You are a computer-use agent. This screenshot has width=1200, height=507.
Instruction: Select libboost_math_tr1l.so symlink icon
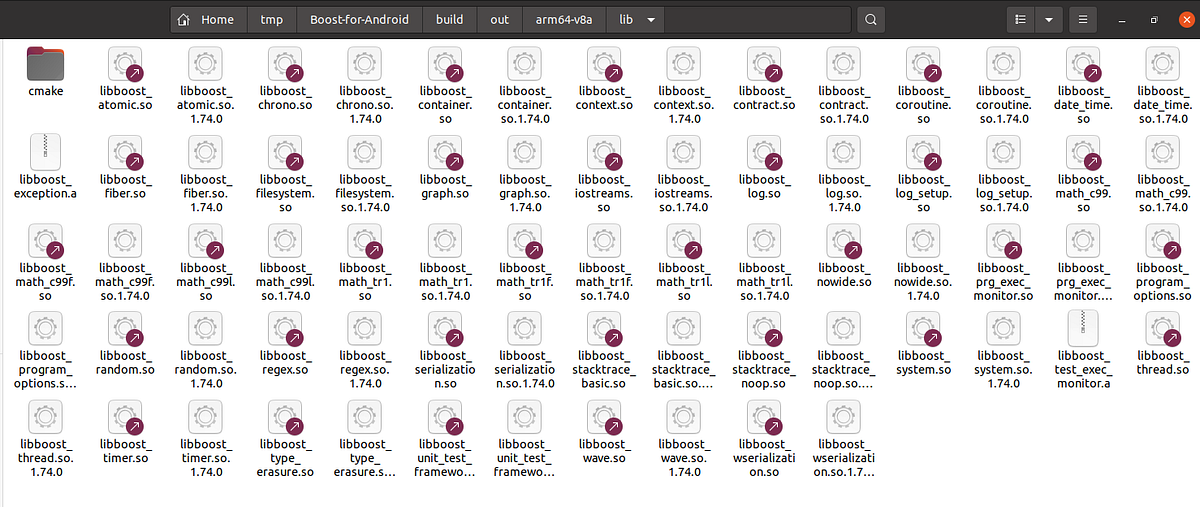pos(686,239)
